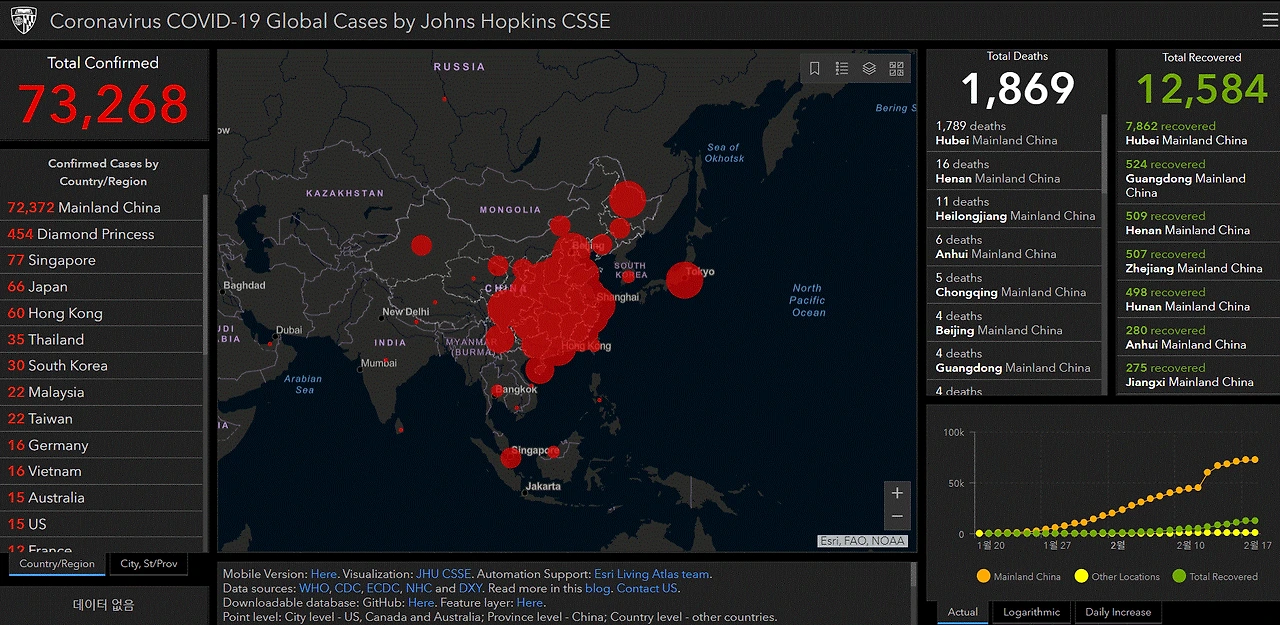Click the Bangkok case circle on map

tap(498, 391)
